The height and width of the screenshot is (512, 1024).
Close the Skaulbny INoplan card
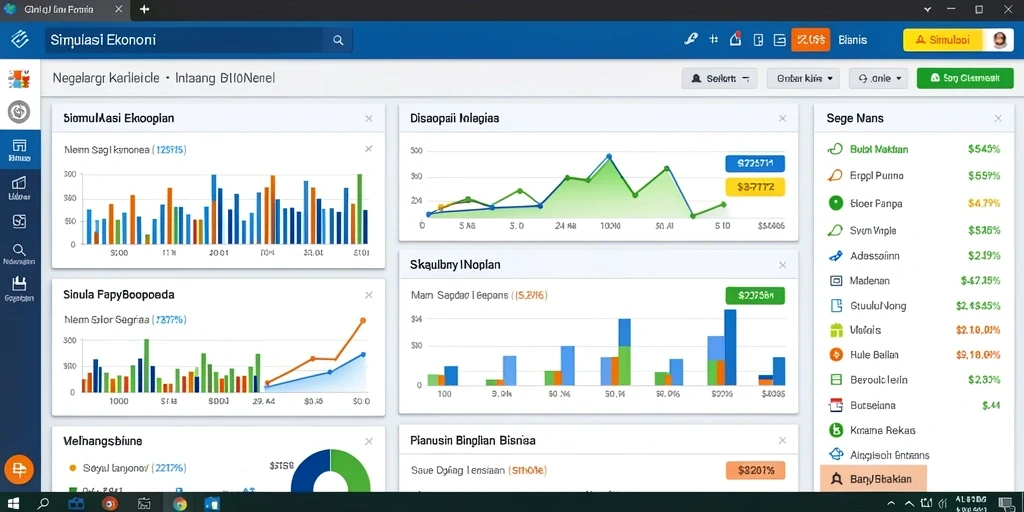tap(782, 265)
